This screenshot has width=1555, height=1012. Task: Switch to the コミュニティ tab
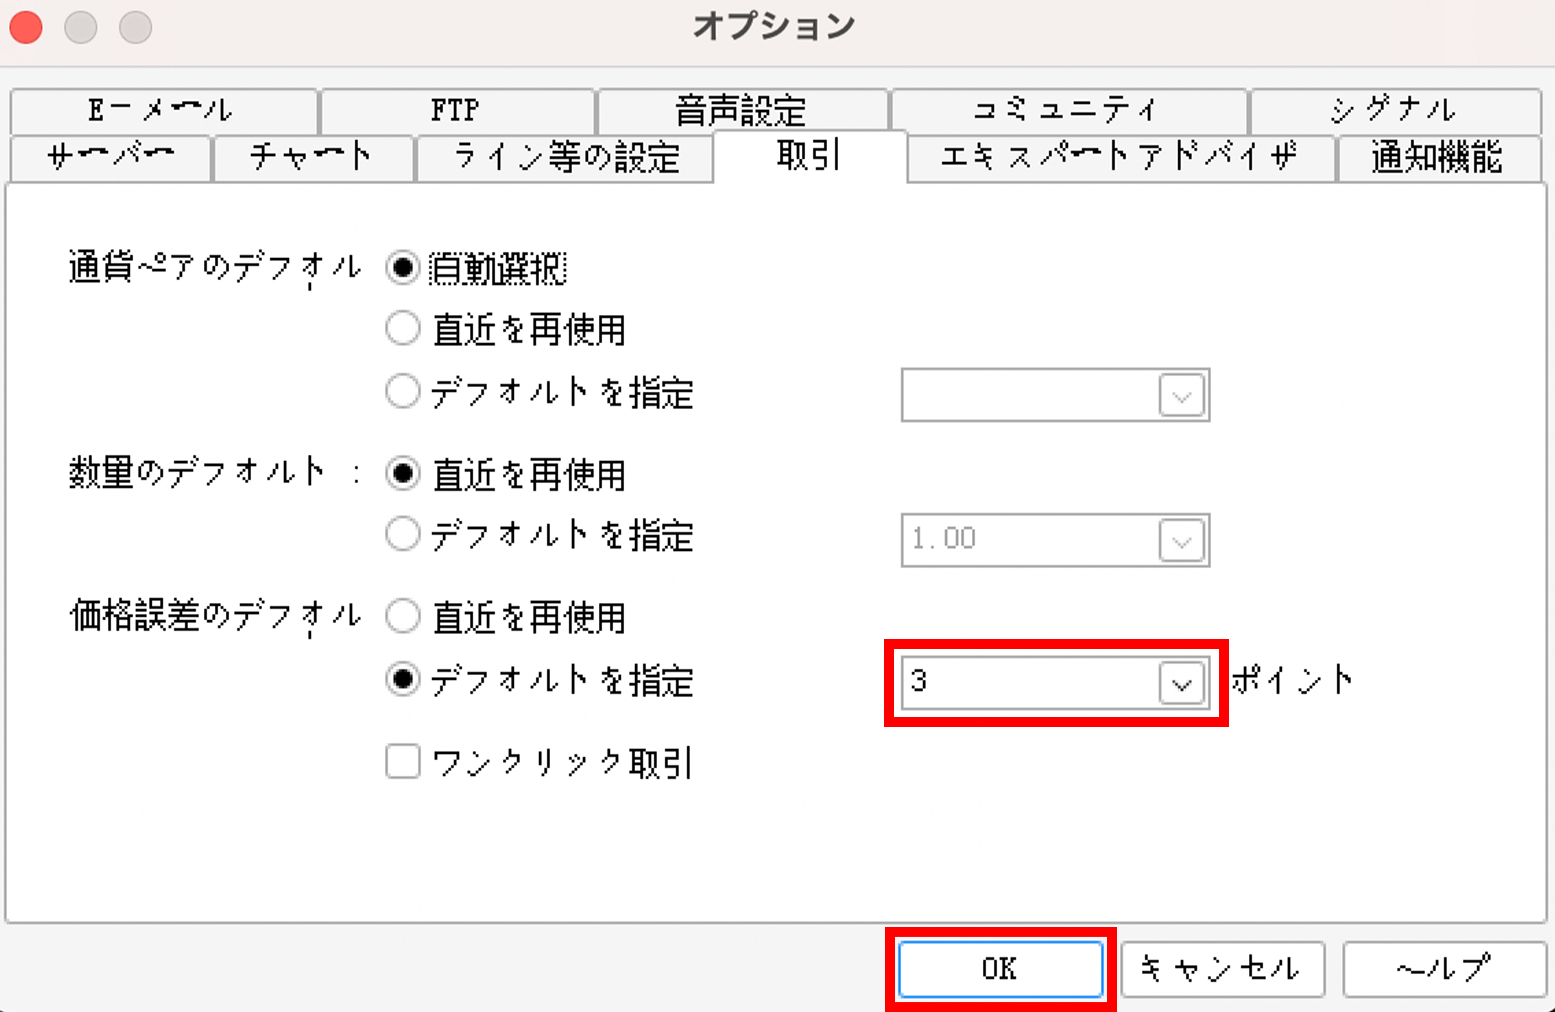pos(1066,110)
